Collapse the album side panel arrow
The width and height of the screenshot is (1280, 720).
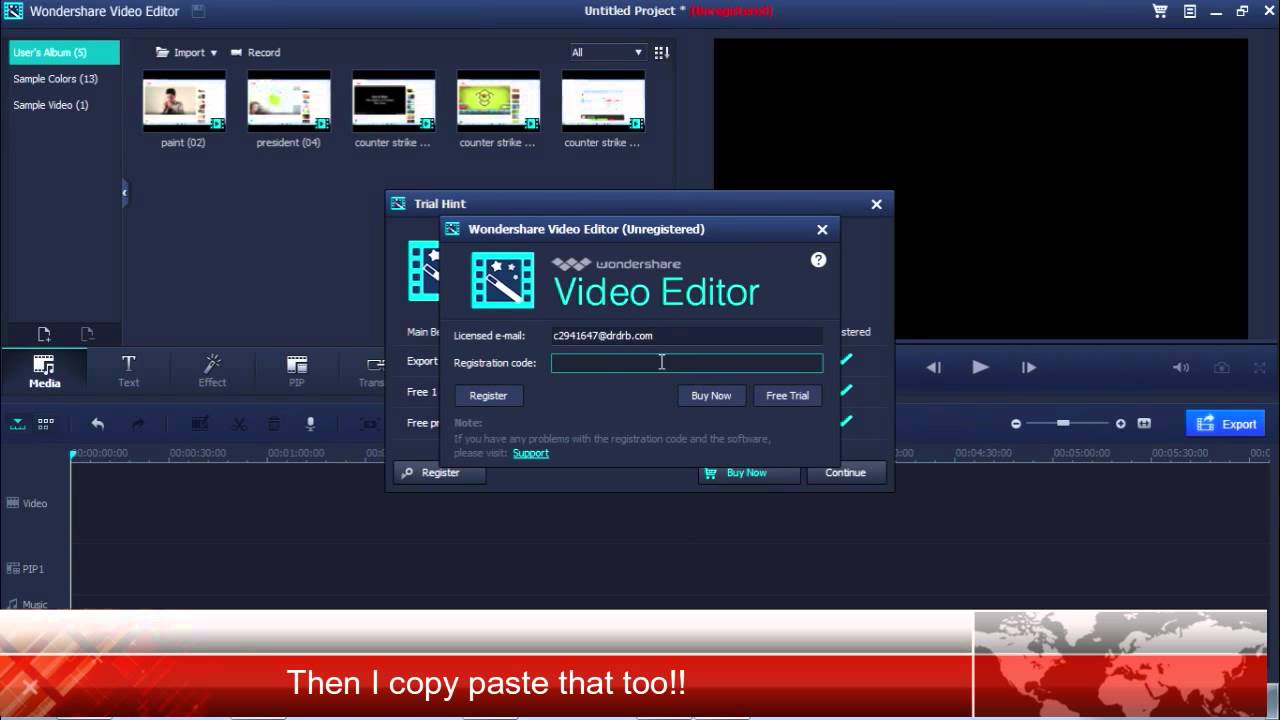click(x=125, y=192)
